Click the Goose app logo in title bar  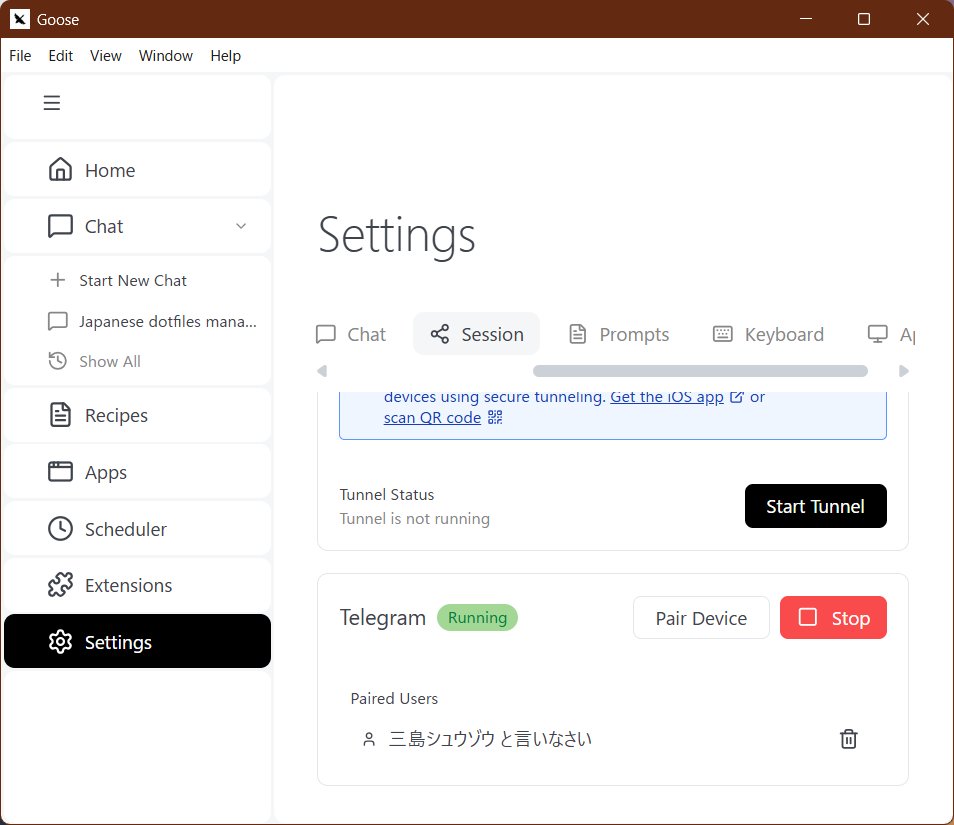pos(19,19)
